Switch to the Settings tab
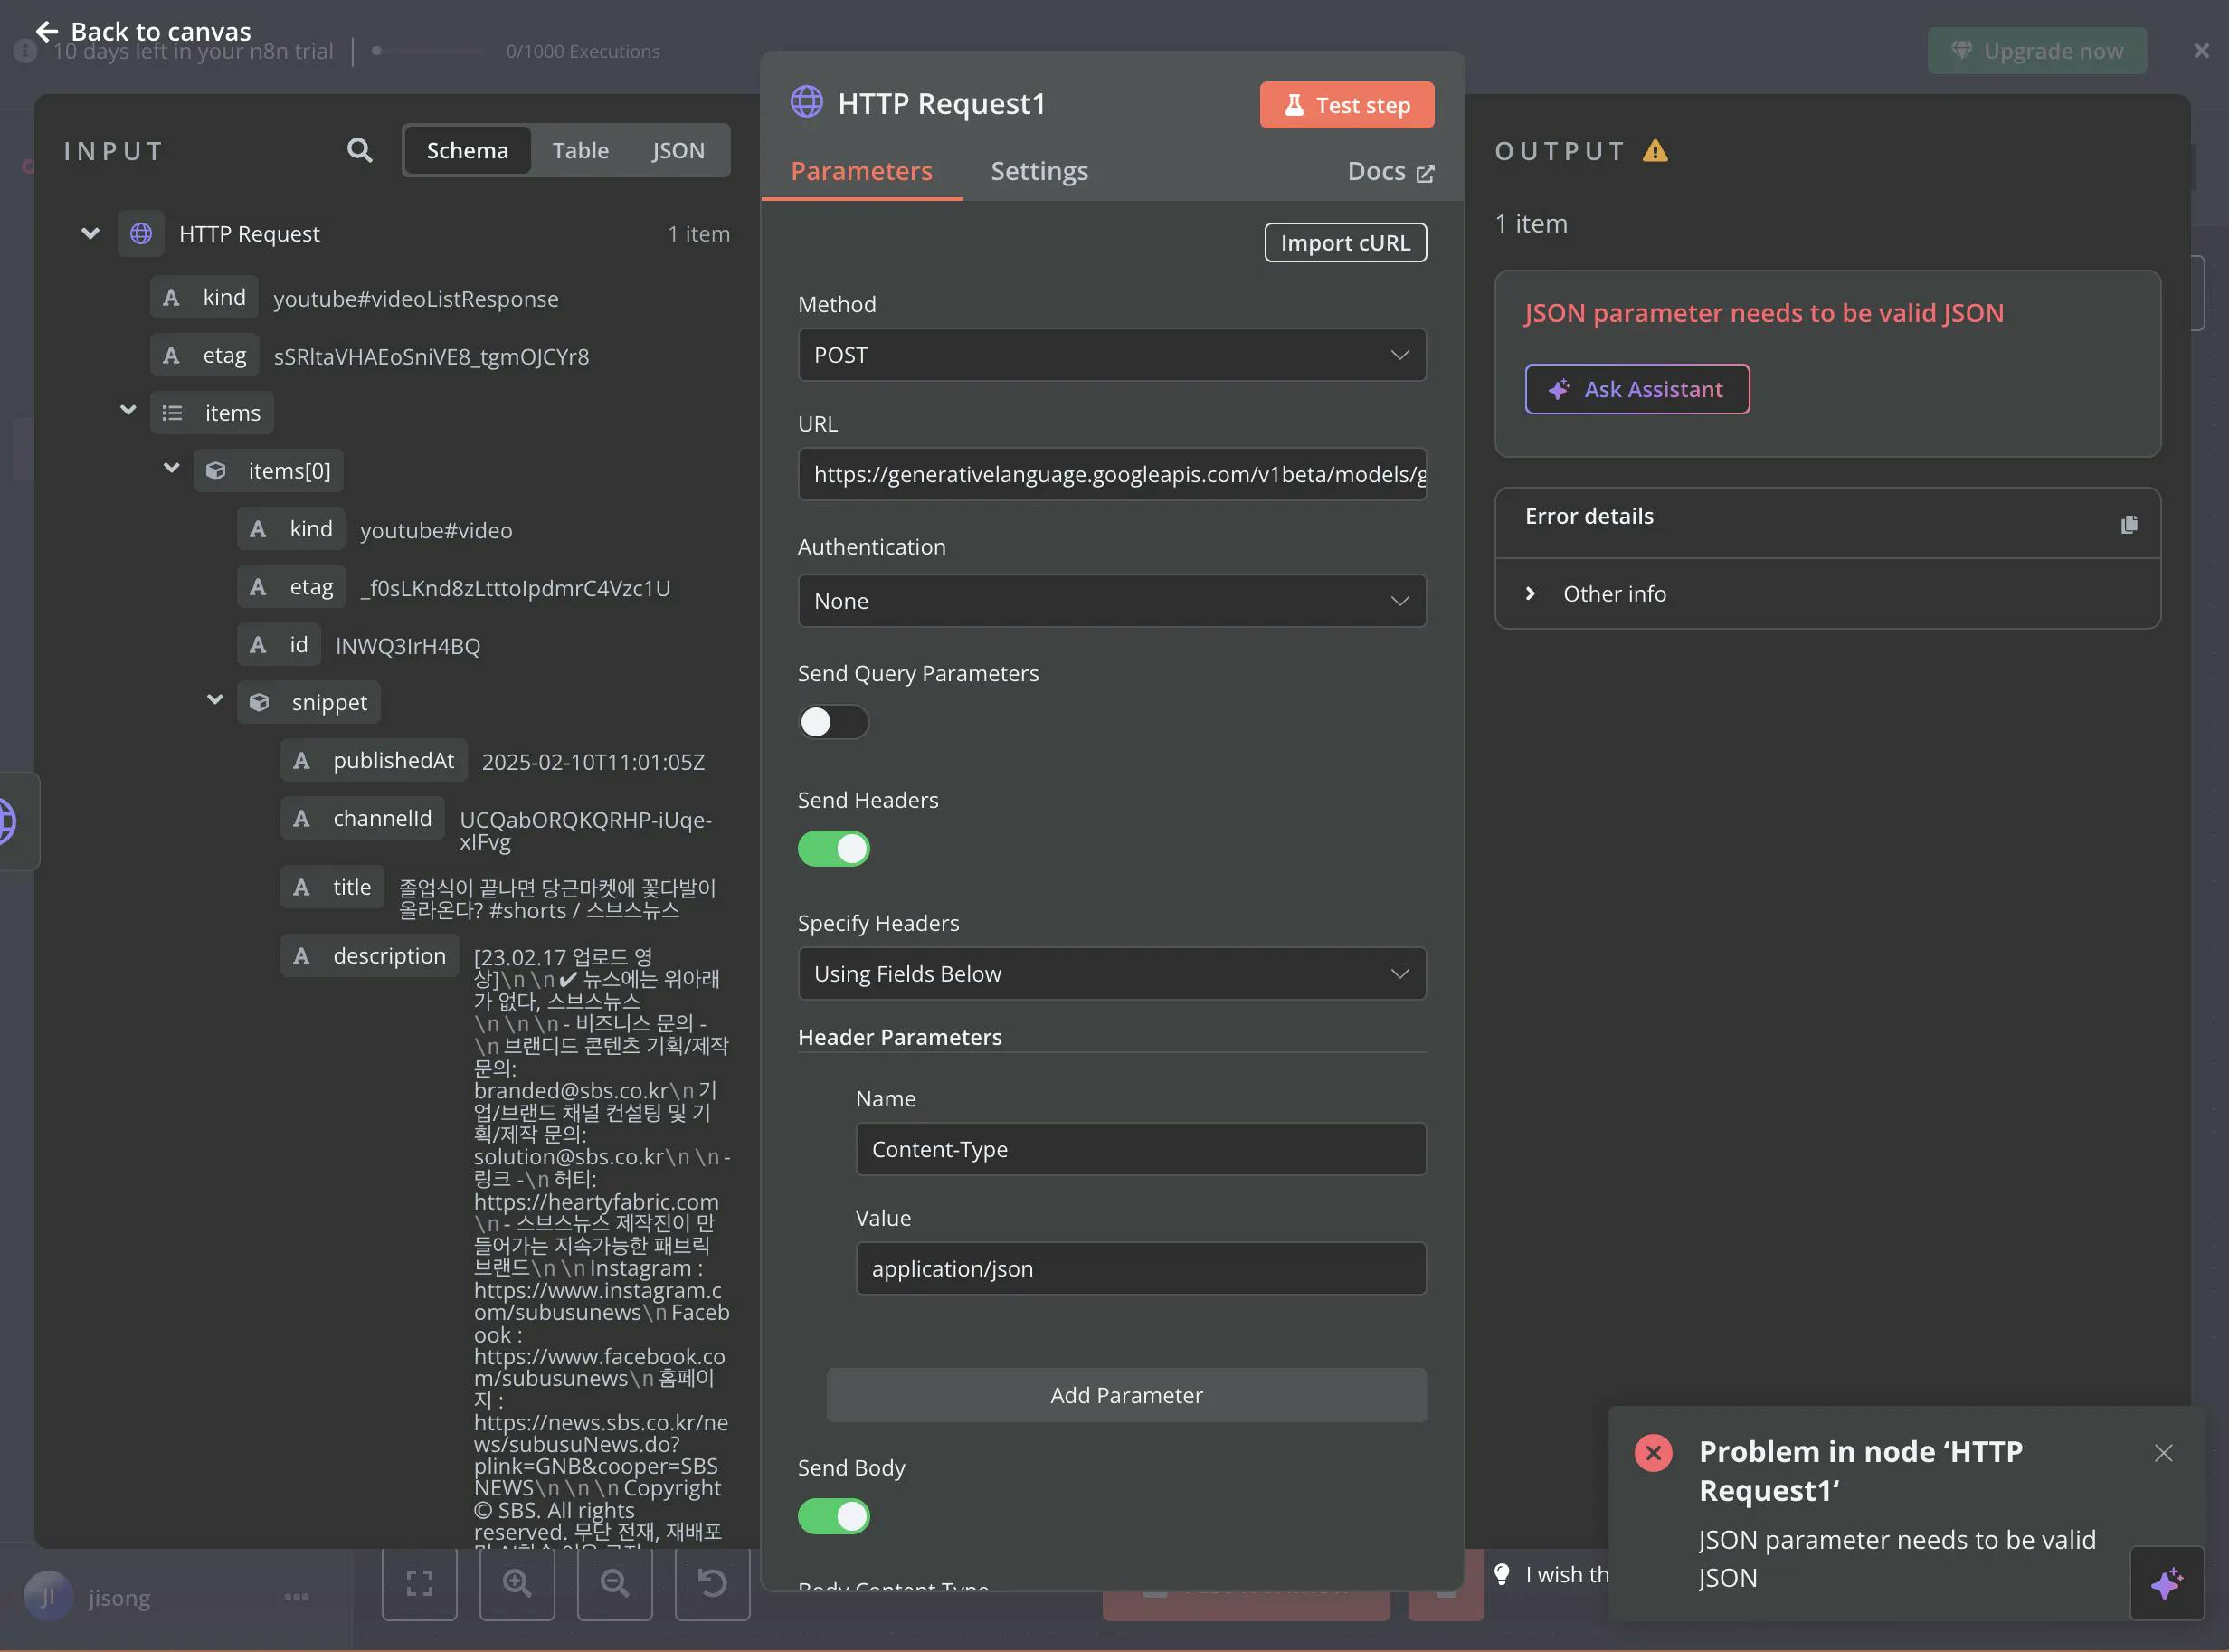The width and height of the screenshot is (2229, 1652). pos(1039,172)
